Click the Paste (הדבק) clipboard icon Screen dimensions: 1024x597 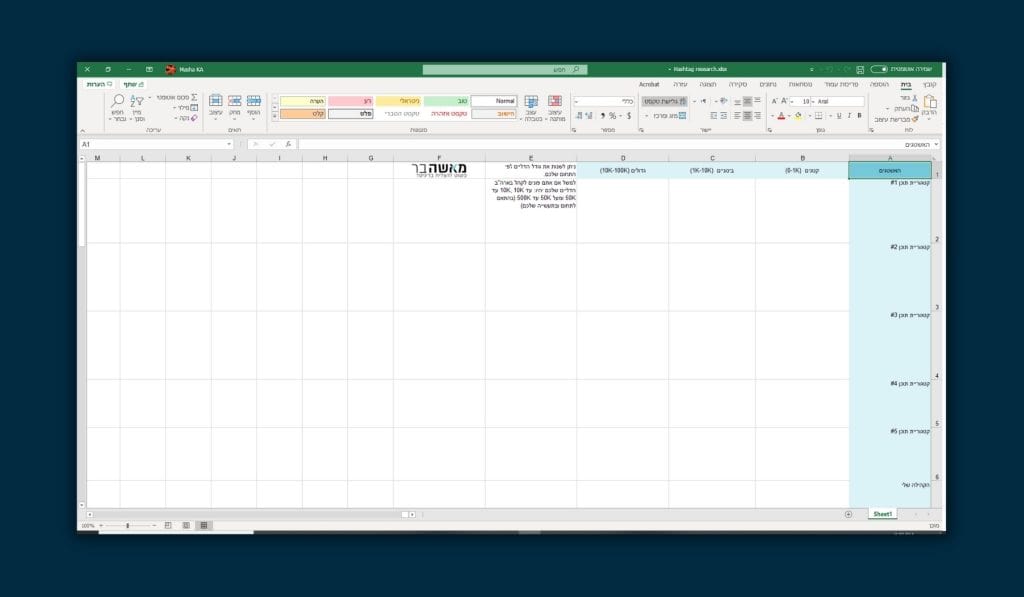(x=930, y=102)
